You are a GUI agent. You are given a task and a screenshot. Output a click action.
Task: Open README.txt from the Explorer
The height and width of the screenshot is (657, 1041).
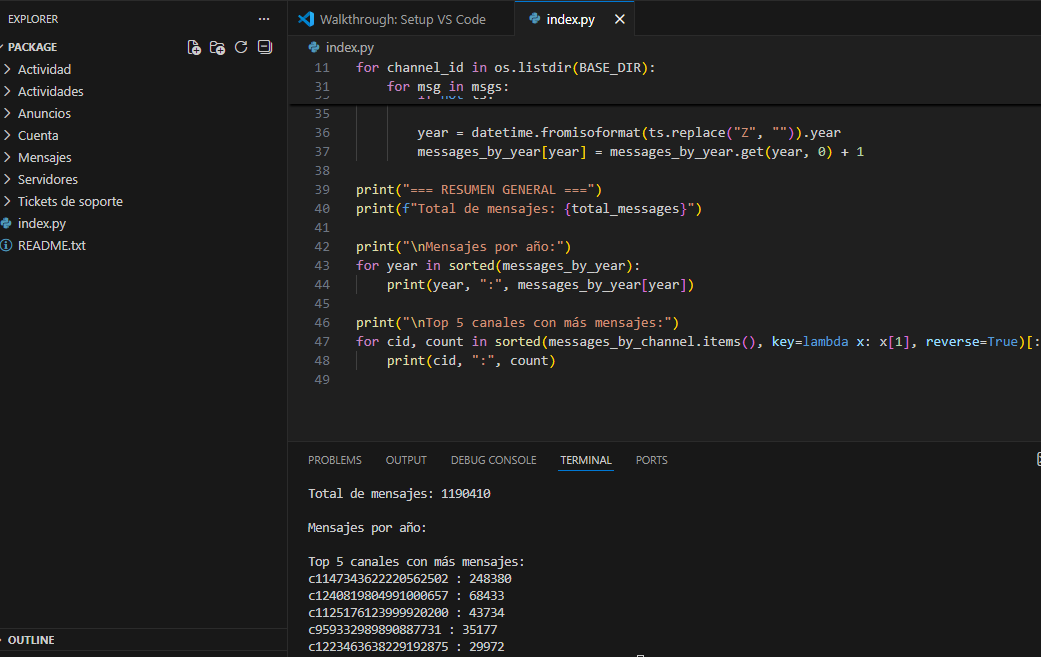tap(53, 245)
